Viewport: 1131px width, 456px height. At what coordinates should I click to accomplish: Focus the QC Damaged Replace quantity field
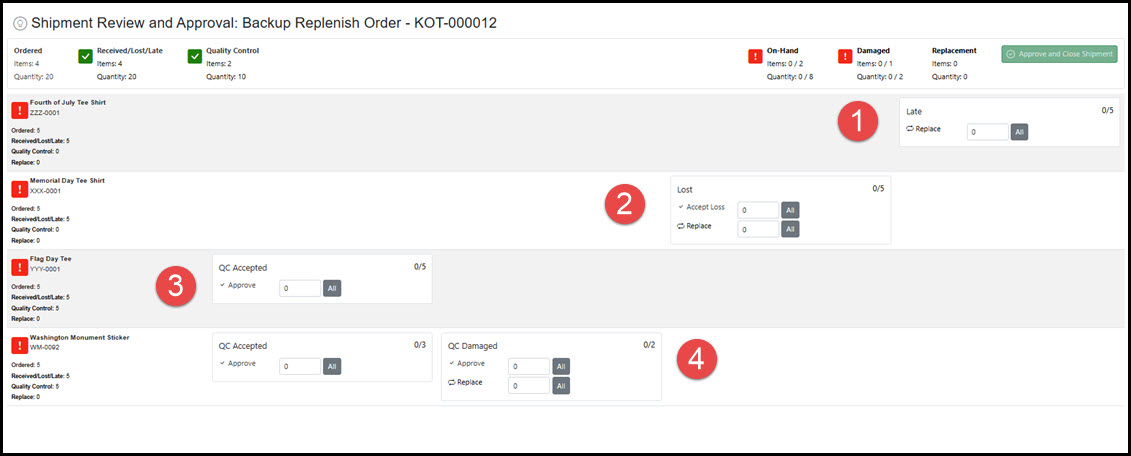pos(529,386)
